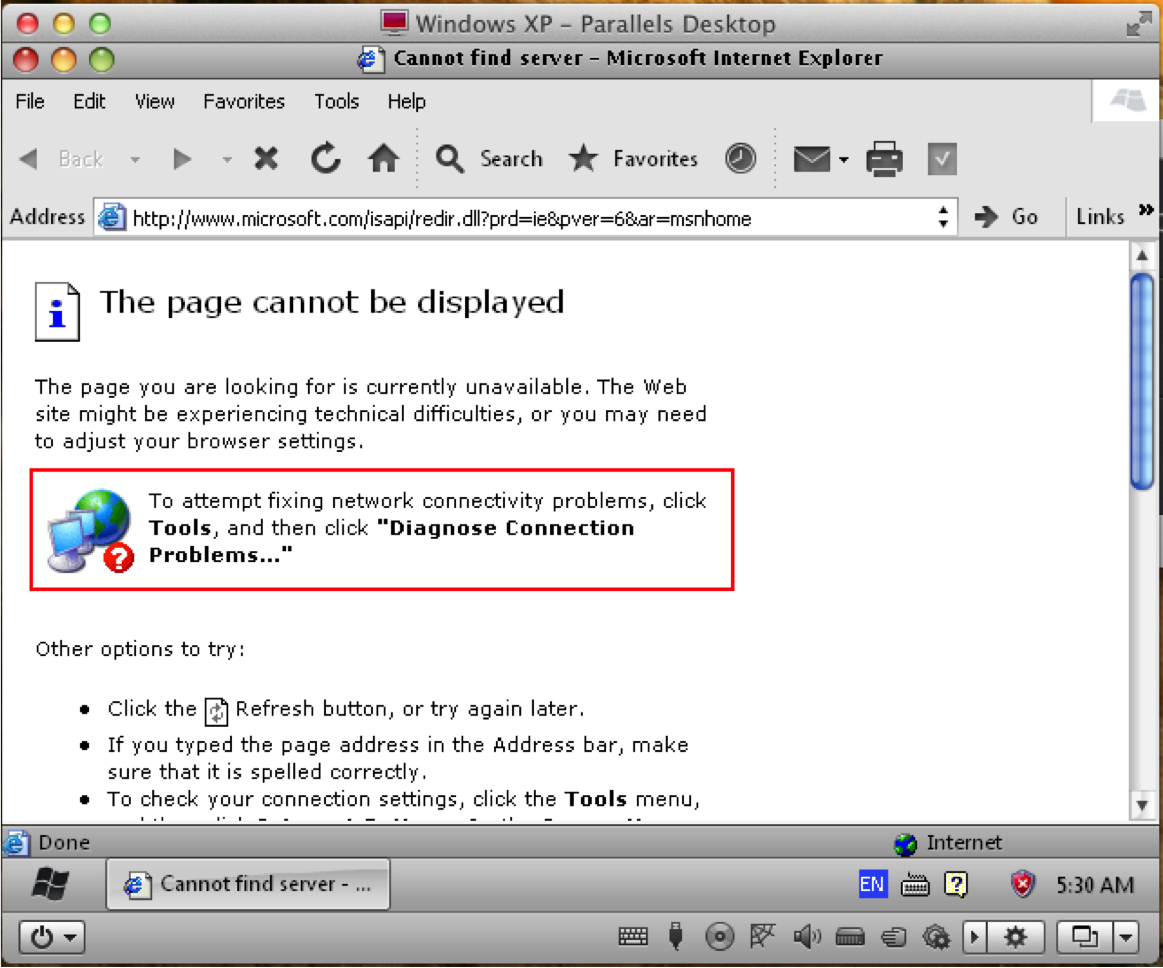Click the red security shield tray icon

coord(1023,884)
